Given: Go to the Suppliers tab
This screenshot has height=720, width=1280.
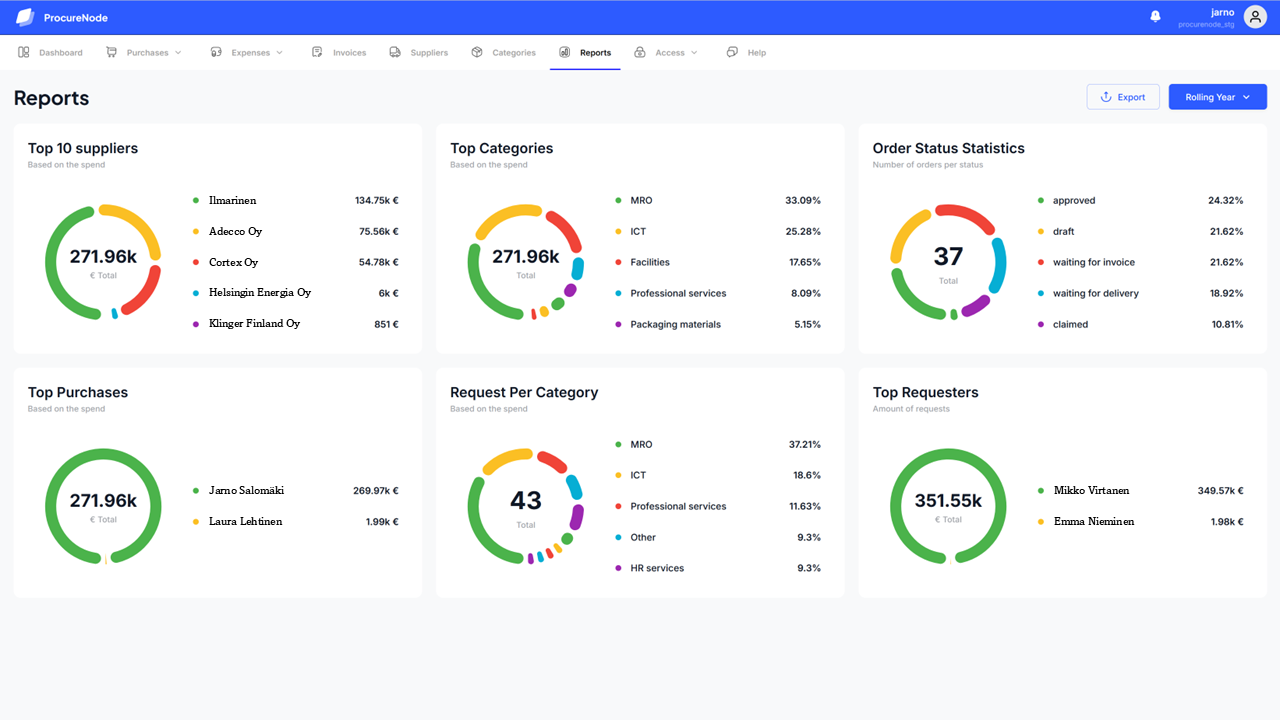Looking at the screenshot, I should (429, 53).
